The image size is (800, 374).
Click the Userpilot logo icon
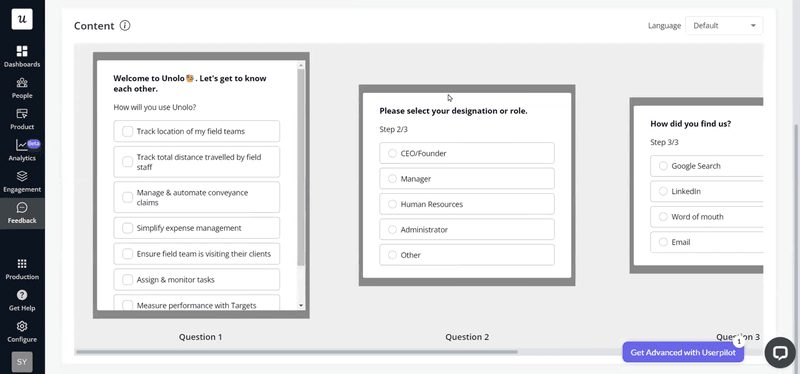[22, 19]
